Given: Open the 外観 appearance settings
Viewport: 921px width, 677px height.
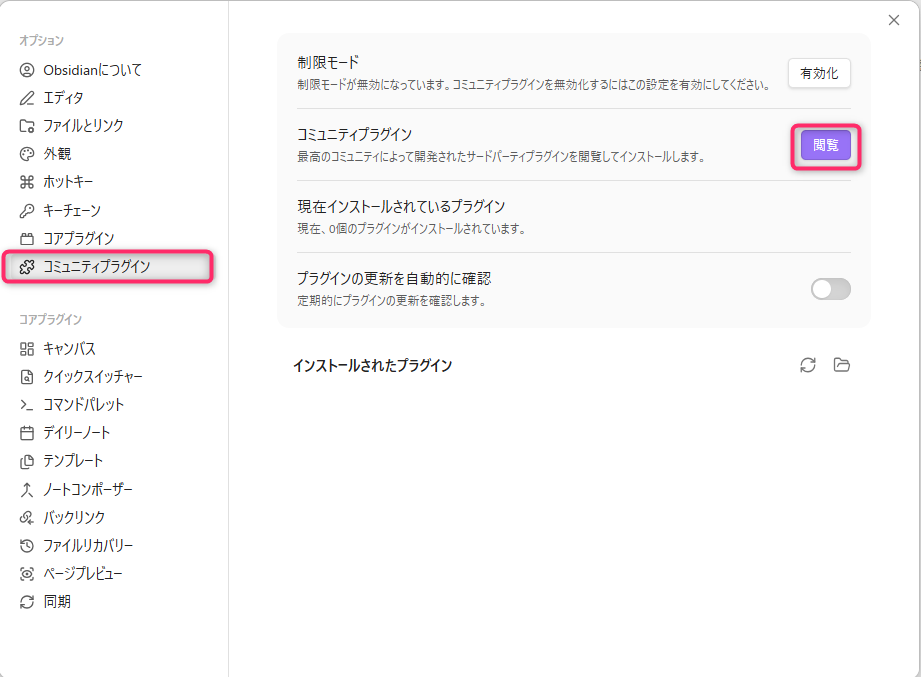Looking at the screenshot, I should pos(57,154).
